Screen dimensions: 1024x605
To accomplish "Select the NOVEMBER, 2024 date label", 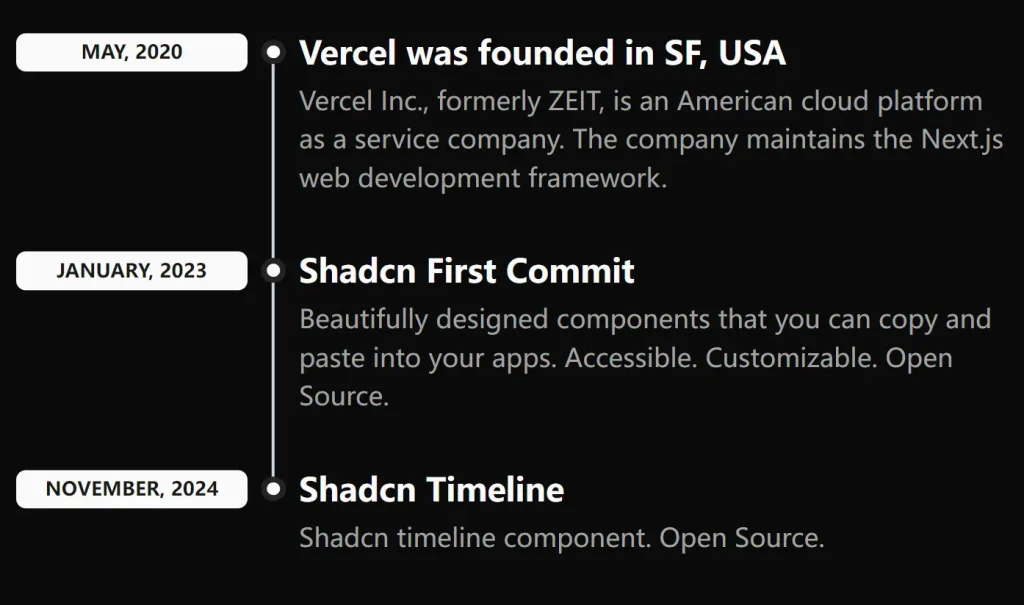I will [x=131, y=489].
